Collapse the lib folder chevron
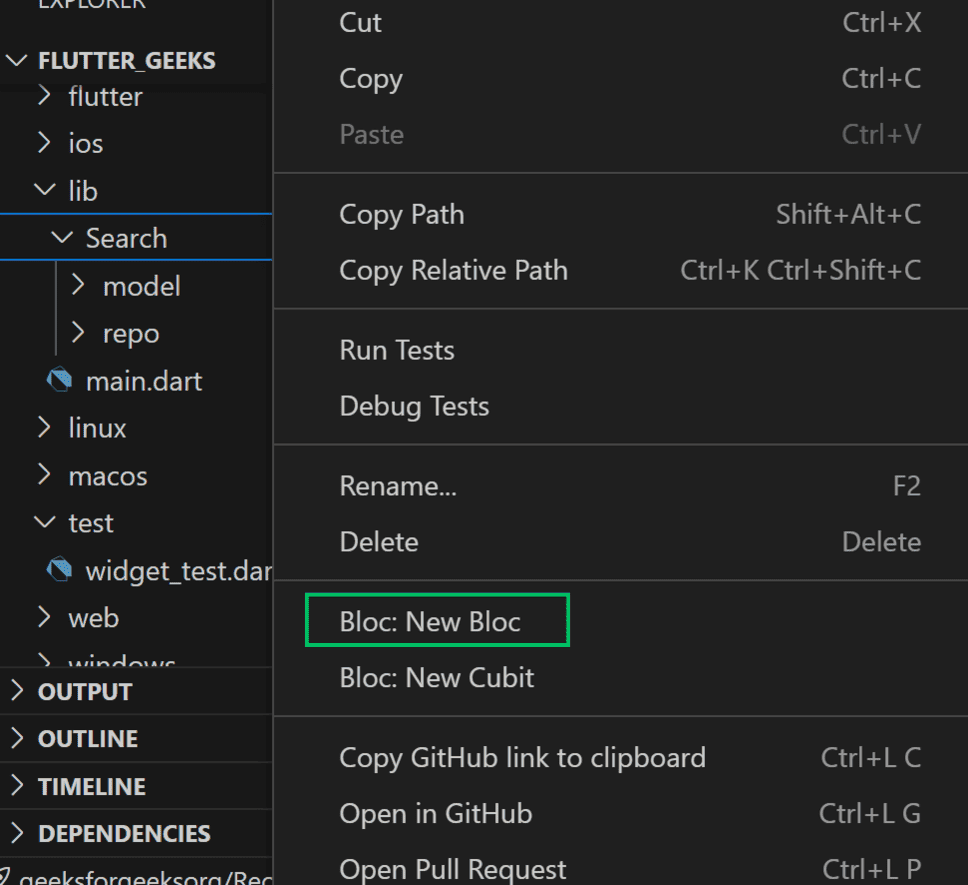The image size is (968, 885). click(x=44, y=191)
